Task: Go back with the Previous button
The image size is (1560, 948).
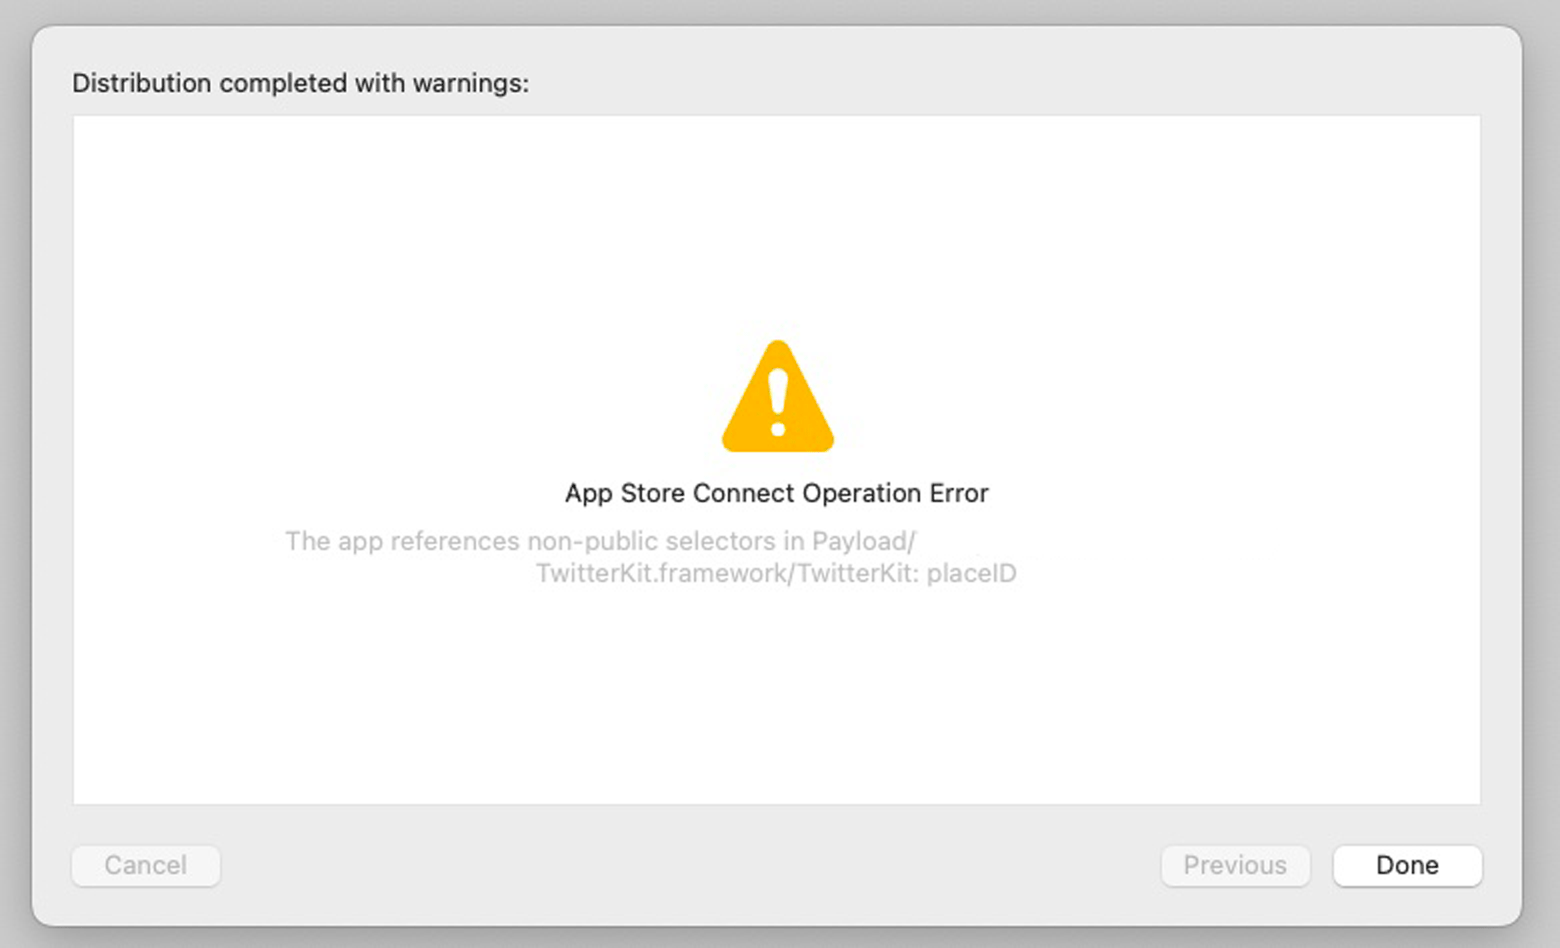Action: tap(1235, 865)
